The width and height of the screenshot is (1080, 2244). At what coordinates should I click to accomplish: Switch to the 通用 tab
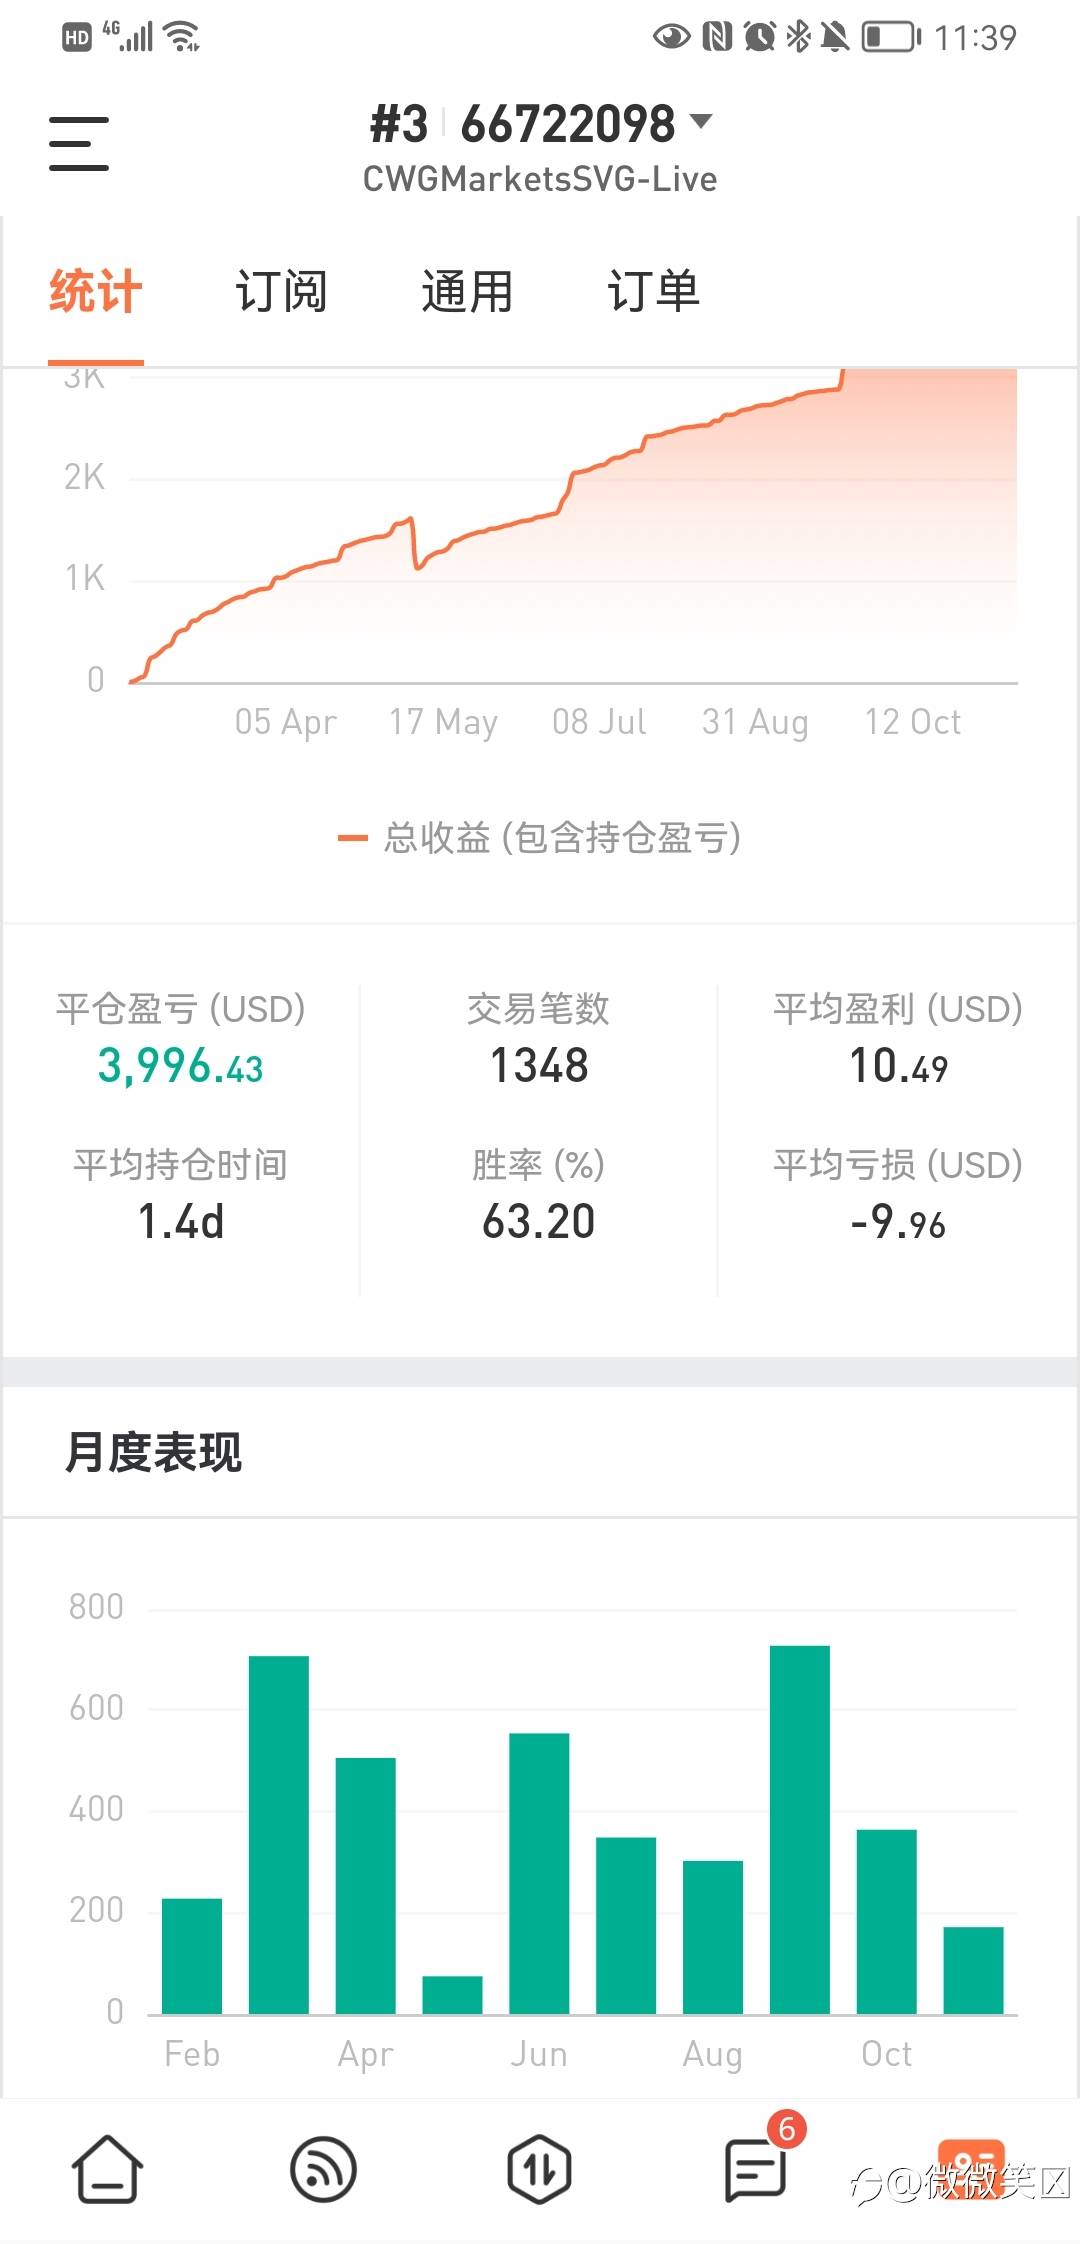point(467,292)
